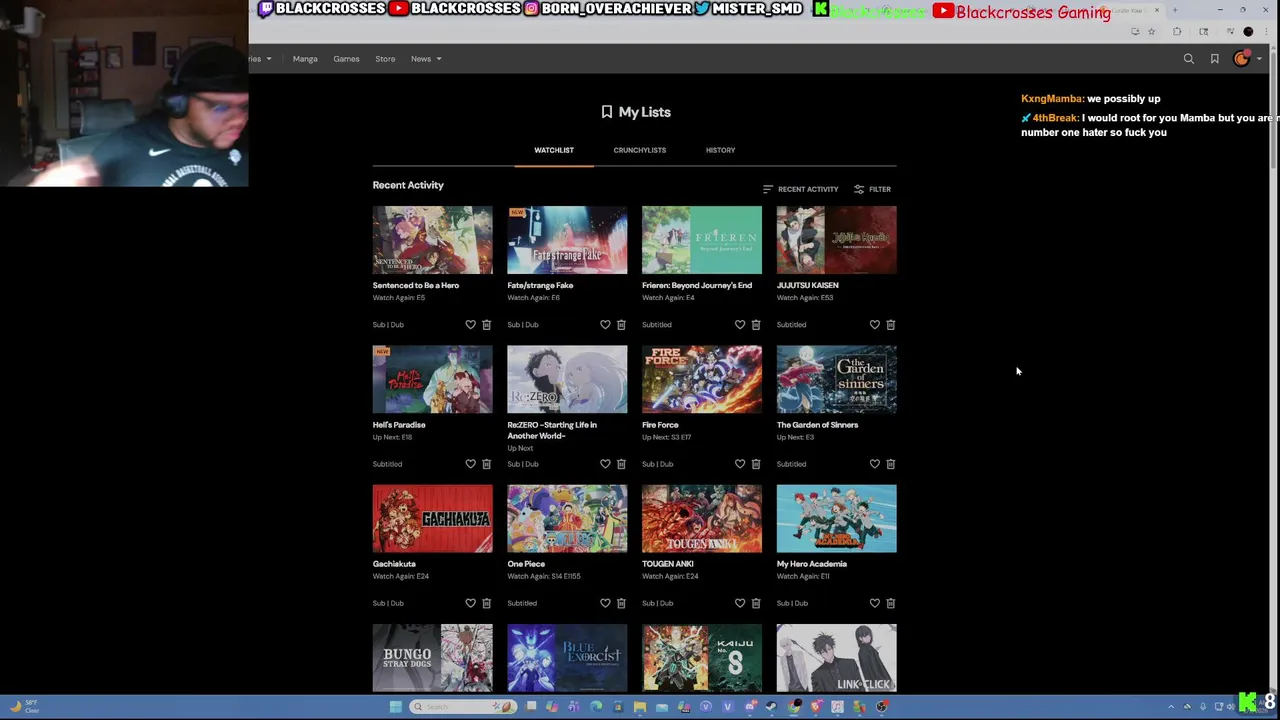Open the Link Click thumbnail
The image size is (1280, 720).
(837, 658)
